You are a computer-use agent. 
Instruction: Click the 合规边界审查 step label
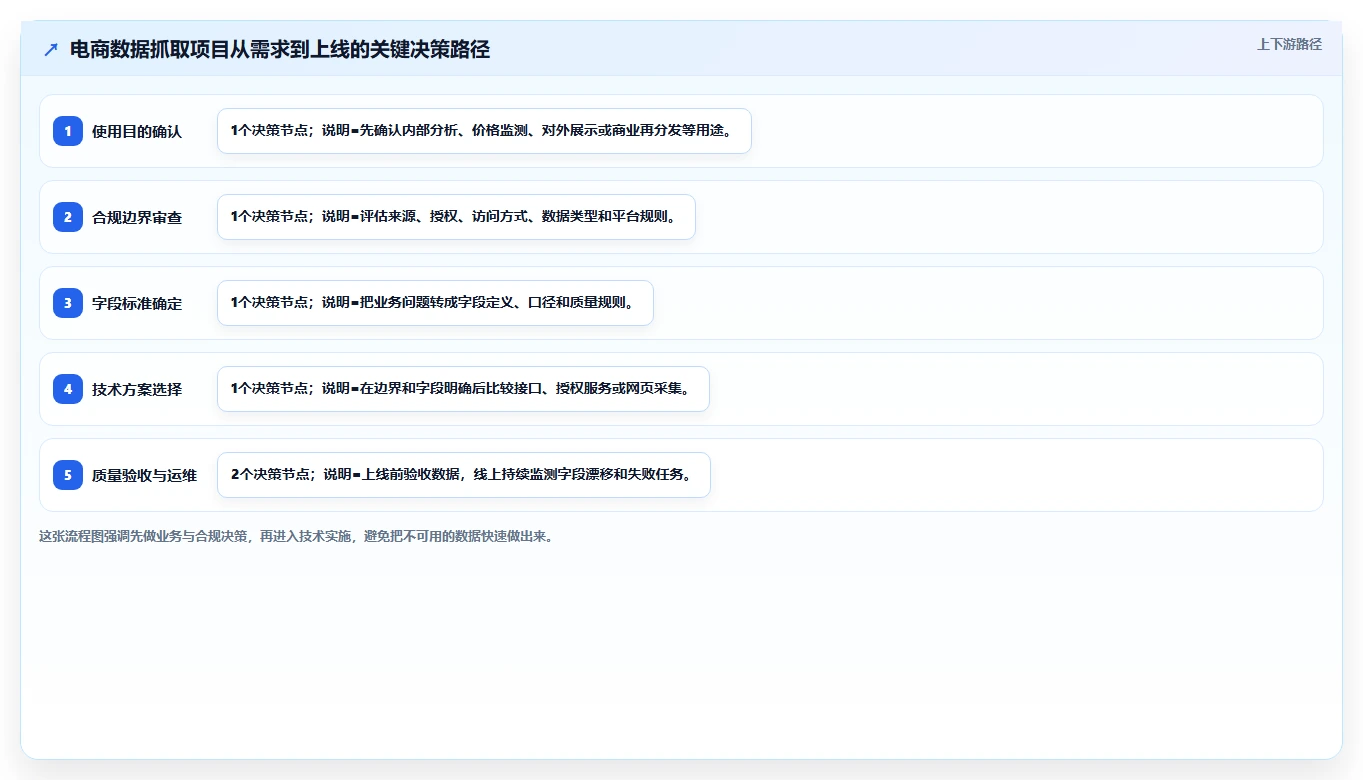pos(137,217)
